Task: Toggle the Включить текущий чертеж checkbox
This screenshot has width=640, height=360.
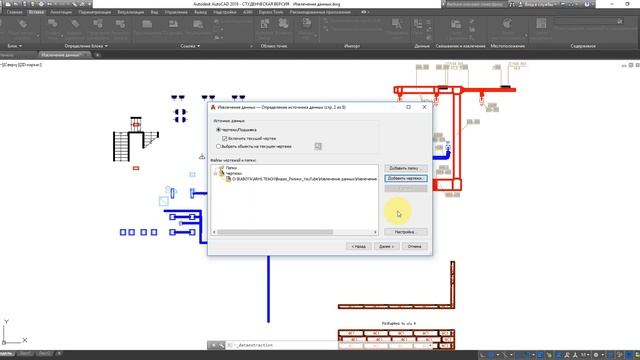Action: [224, 138]
